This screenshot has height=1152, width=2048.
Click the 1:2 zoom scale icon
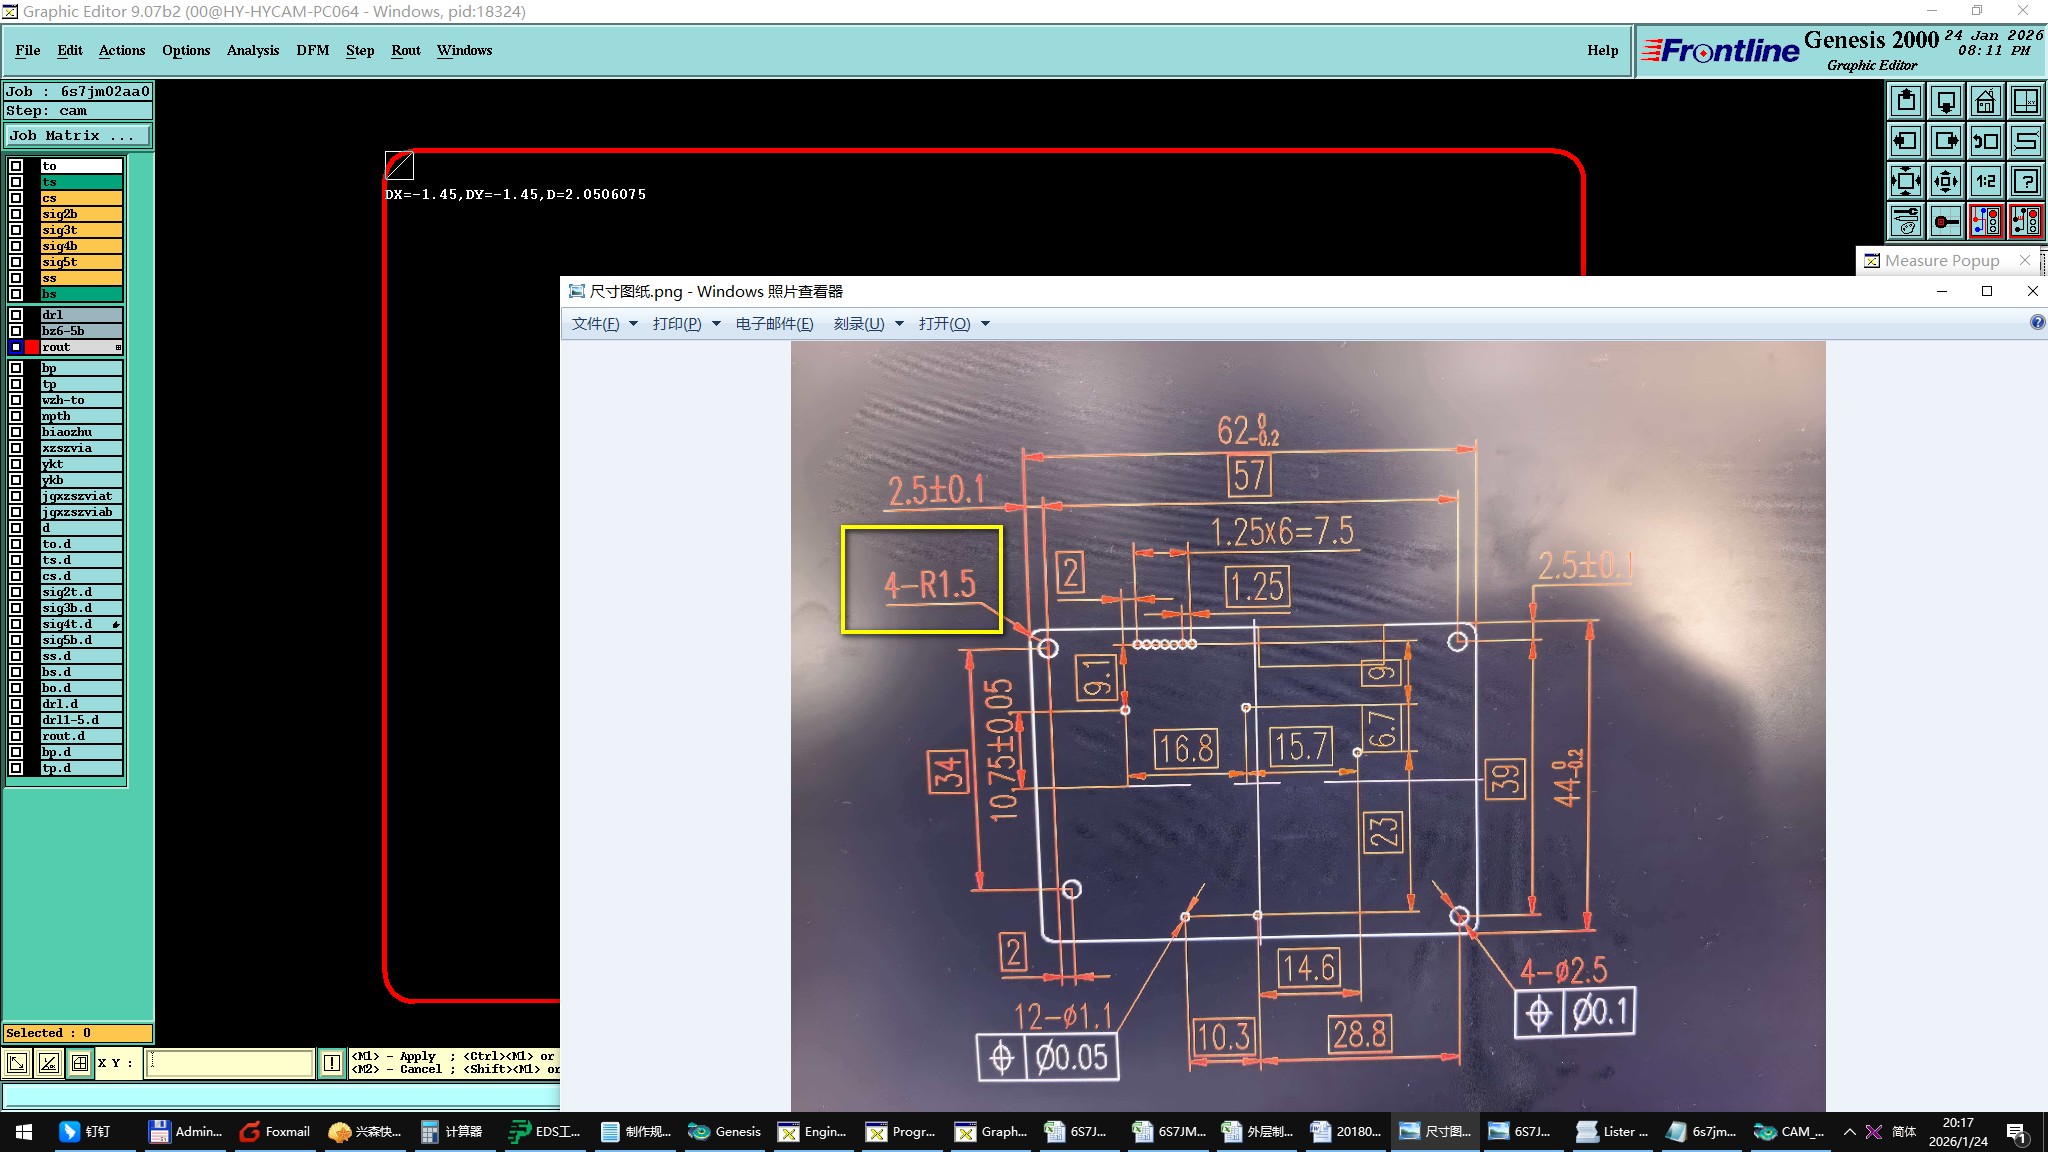point(1985,181)
